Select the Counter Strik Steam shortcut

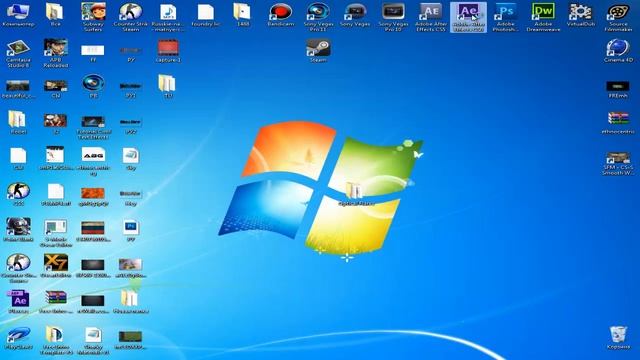tap(131, 17)
